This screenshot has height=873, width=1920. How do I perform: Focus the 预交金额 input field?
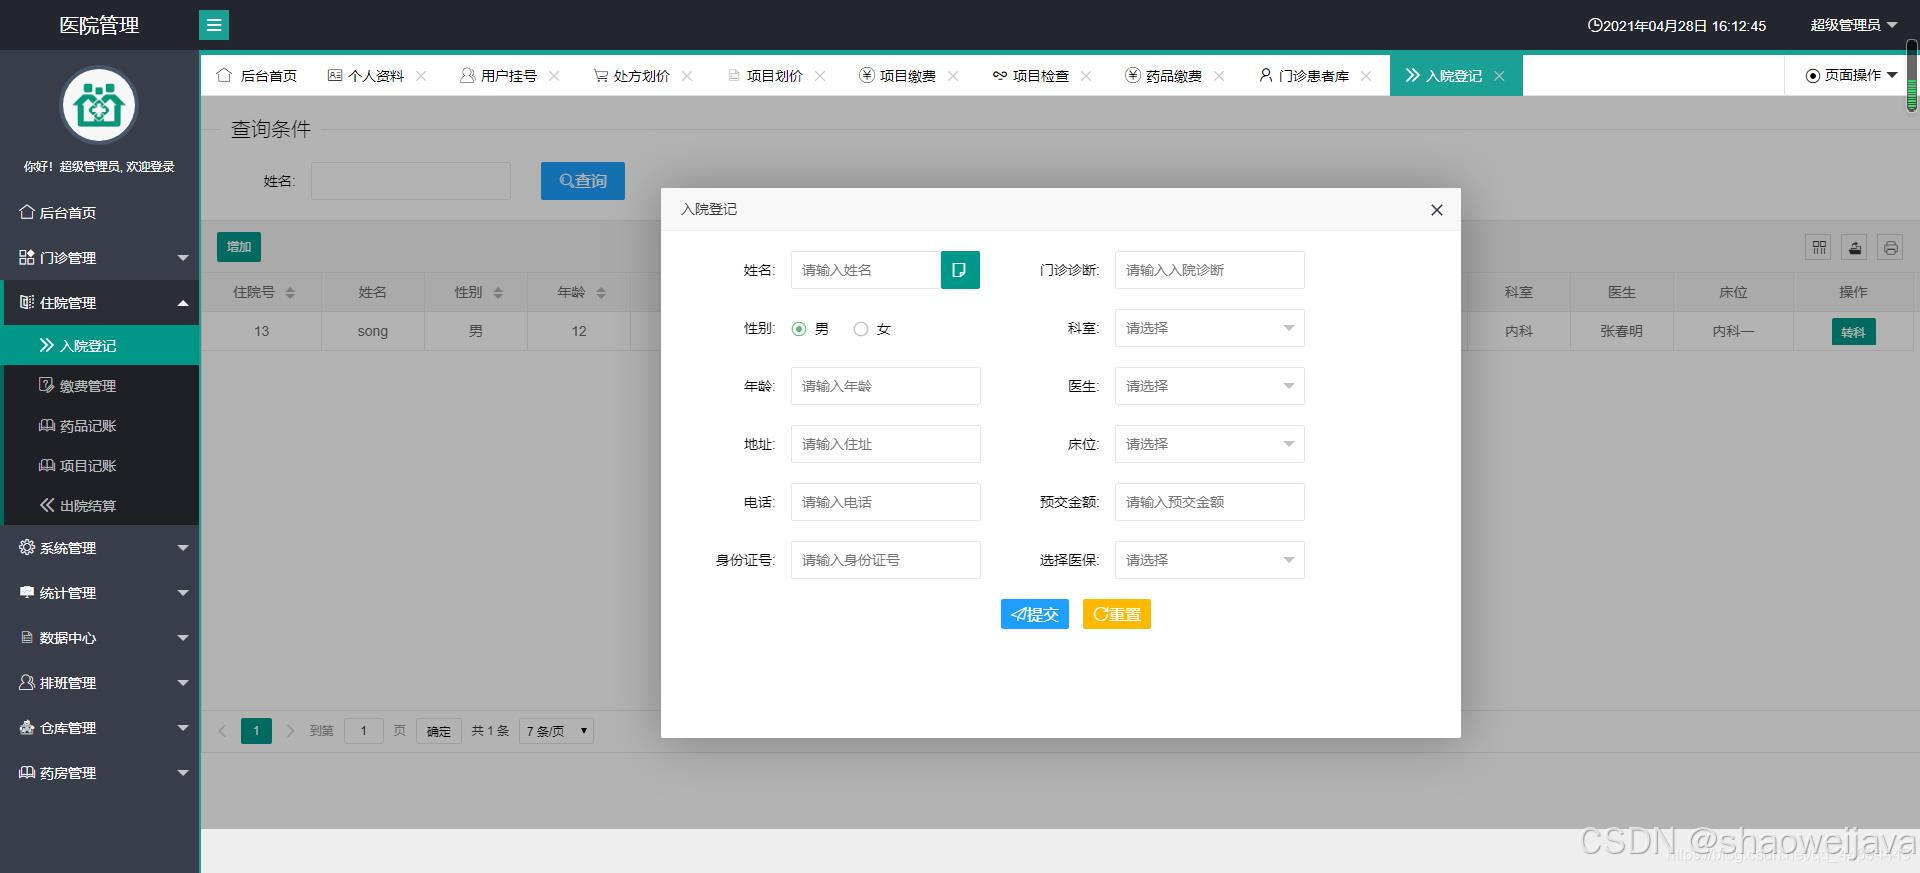(x=1210, y=502)
